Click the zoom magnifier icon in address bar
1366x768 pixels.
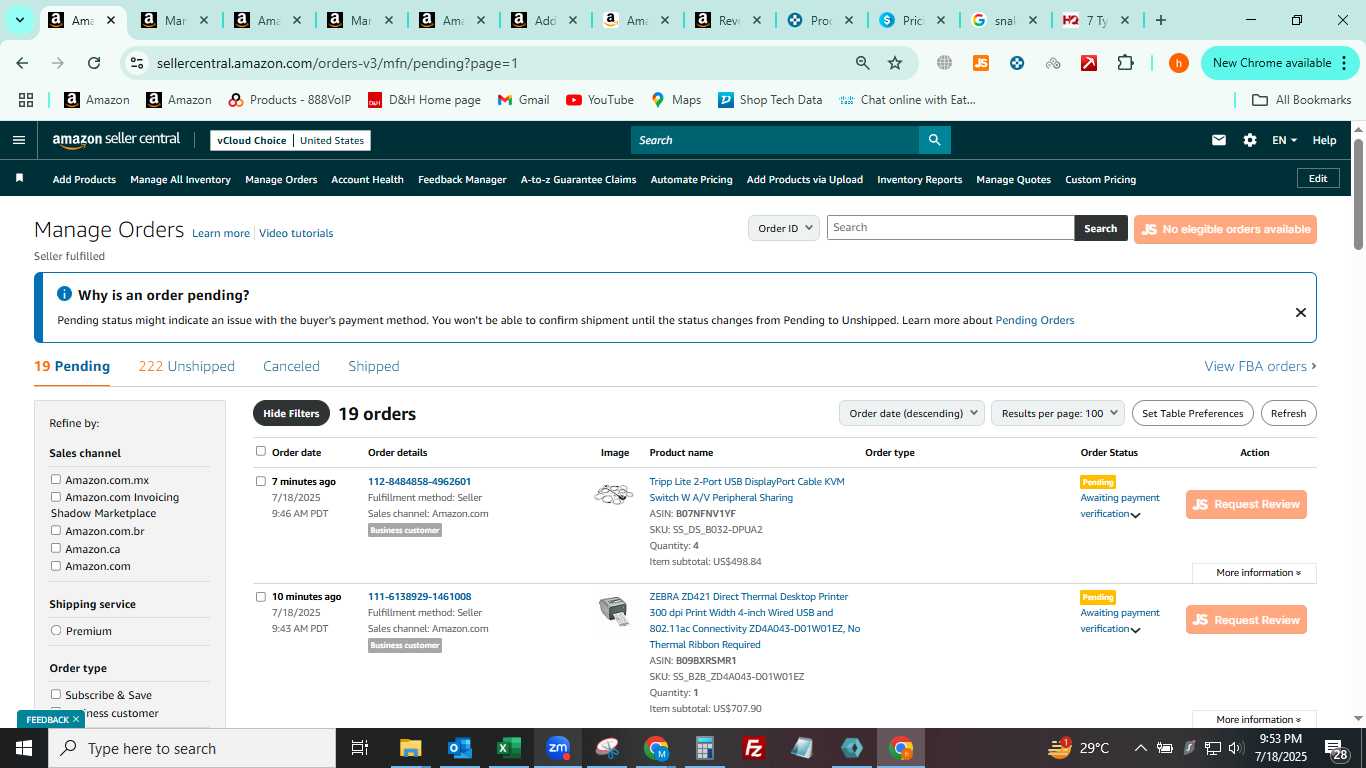862,63
